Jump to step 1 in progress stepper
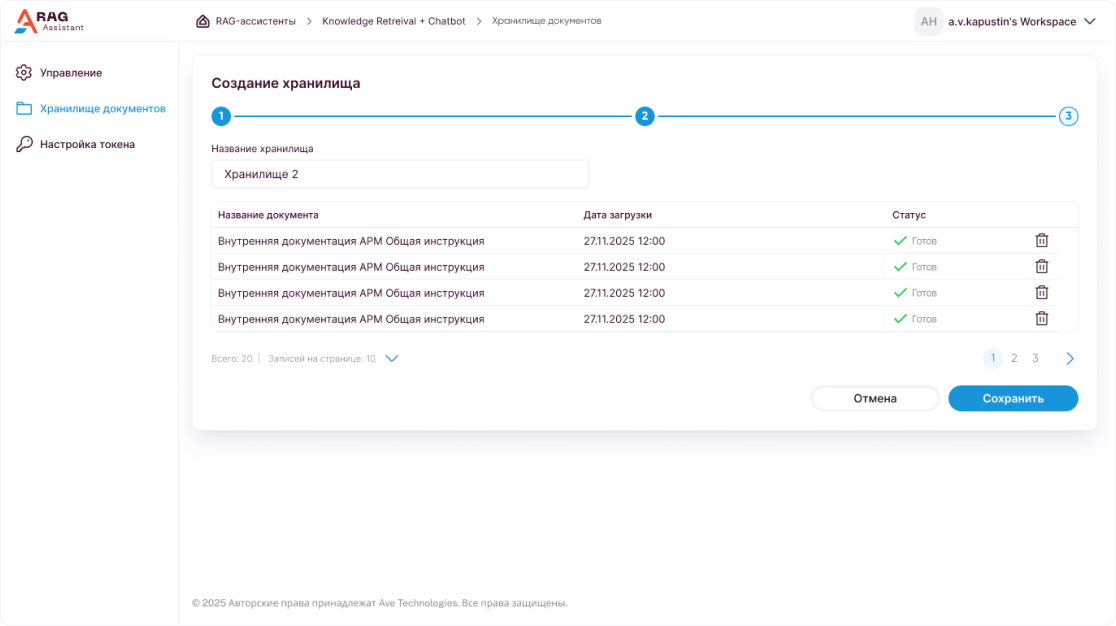This screenshot has width=1116, height=626. click(x=221, y=117)
